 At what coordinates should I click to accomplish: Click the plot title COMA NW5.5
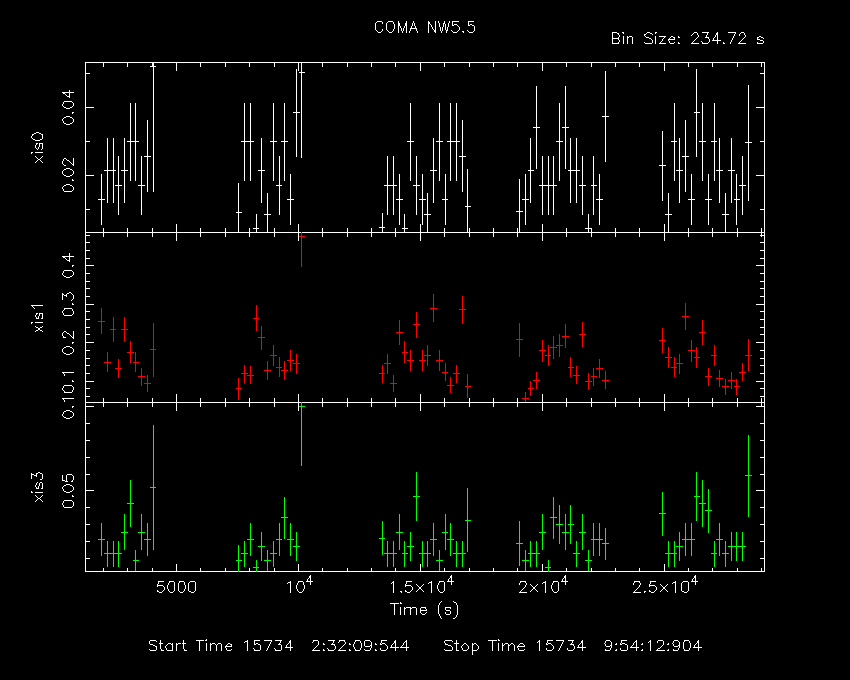(424, 28)
